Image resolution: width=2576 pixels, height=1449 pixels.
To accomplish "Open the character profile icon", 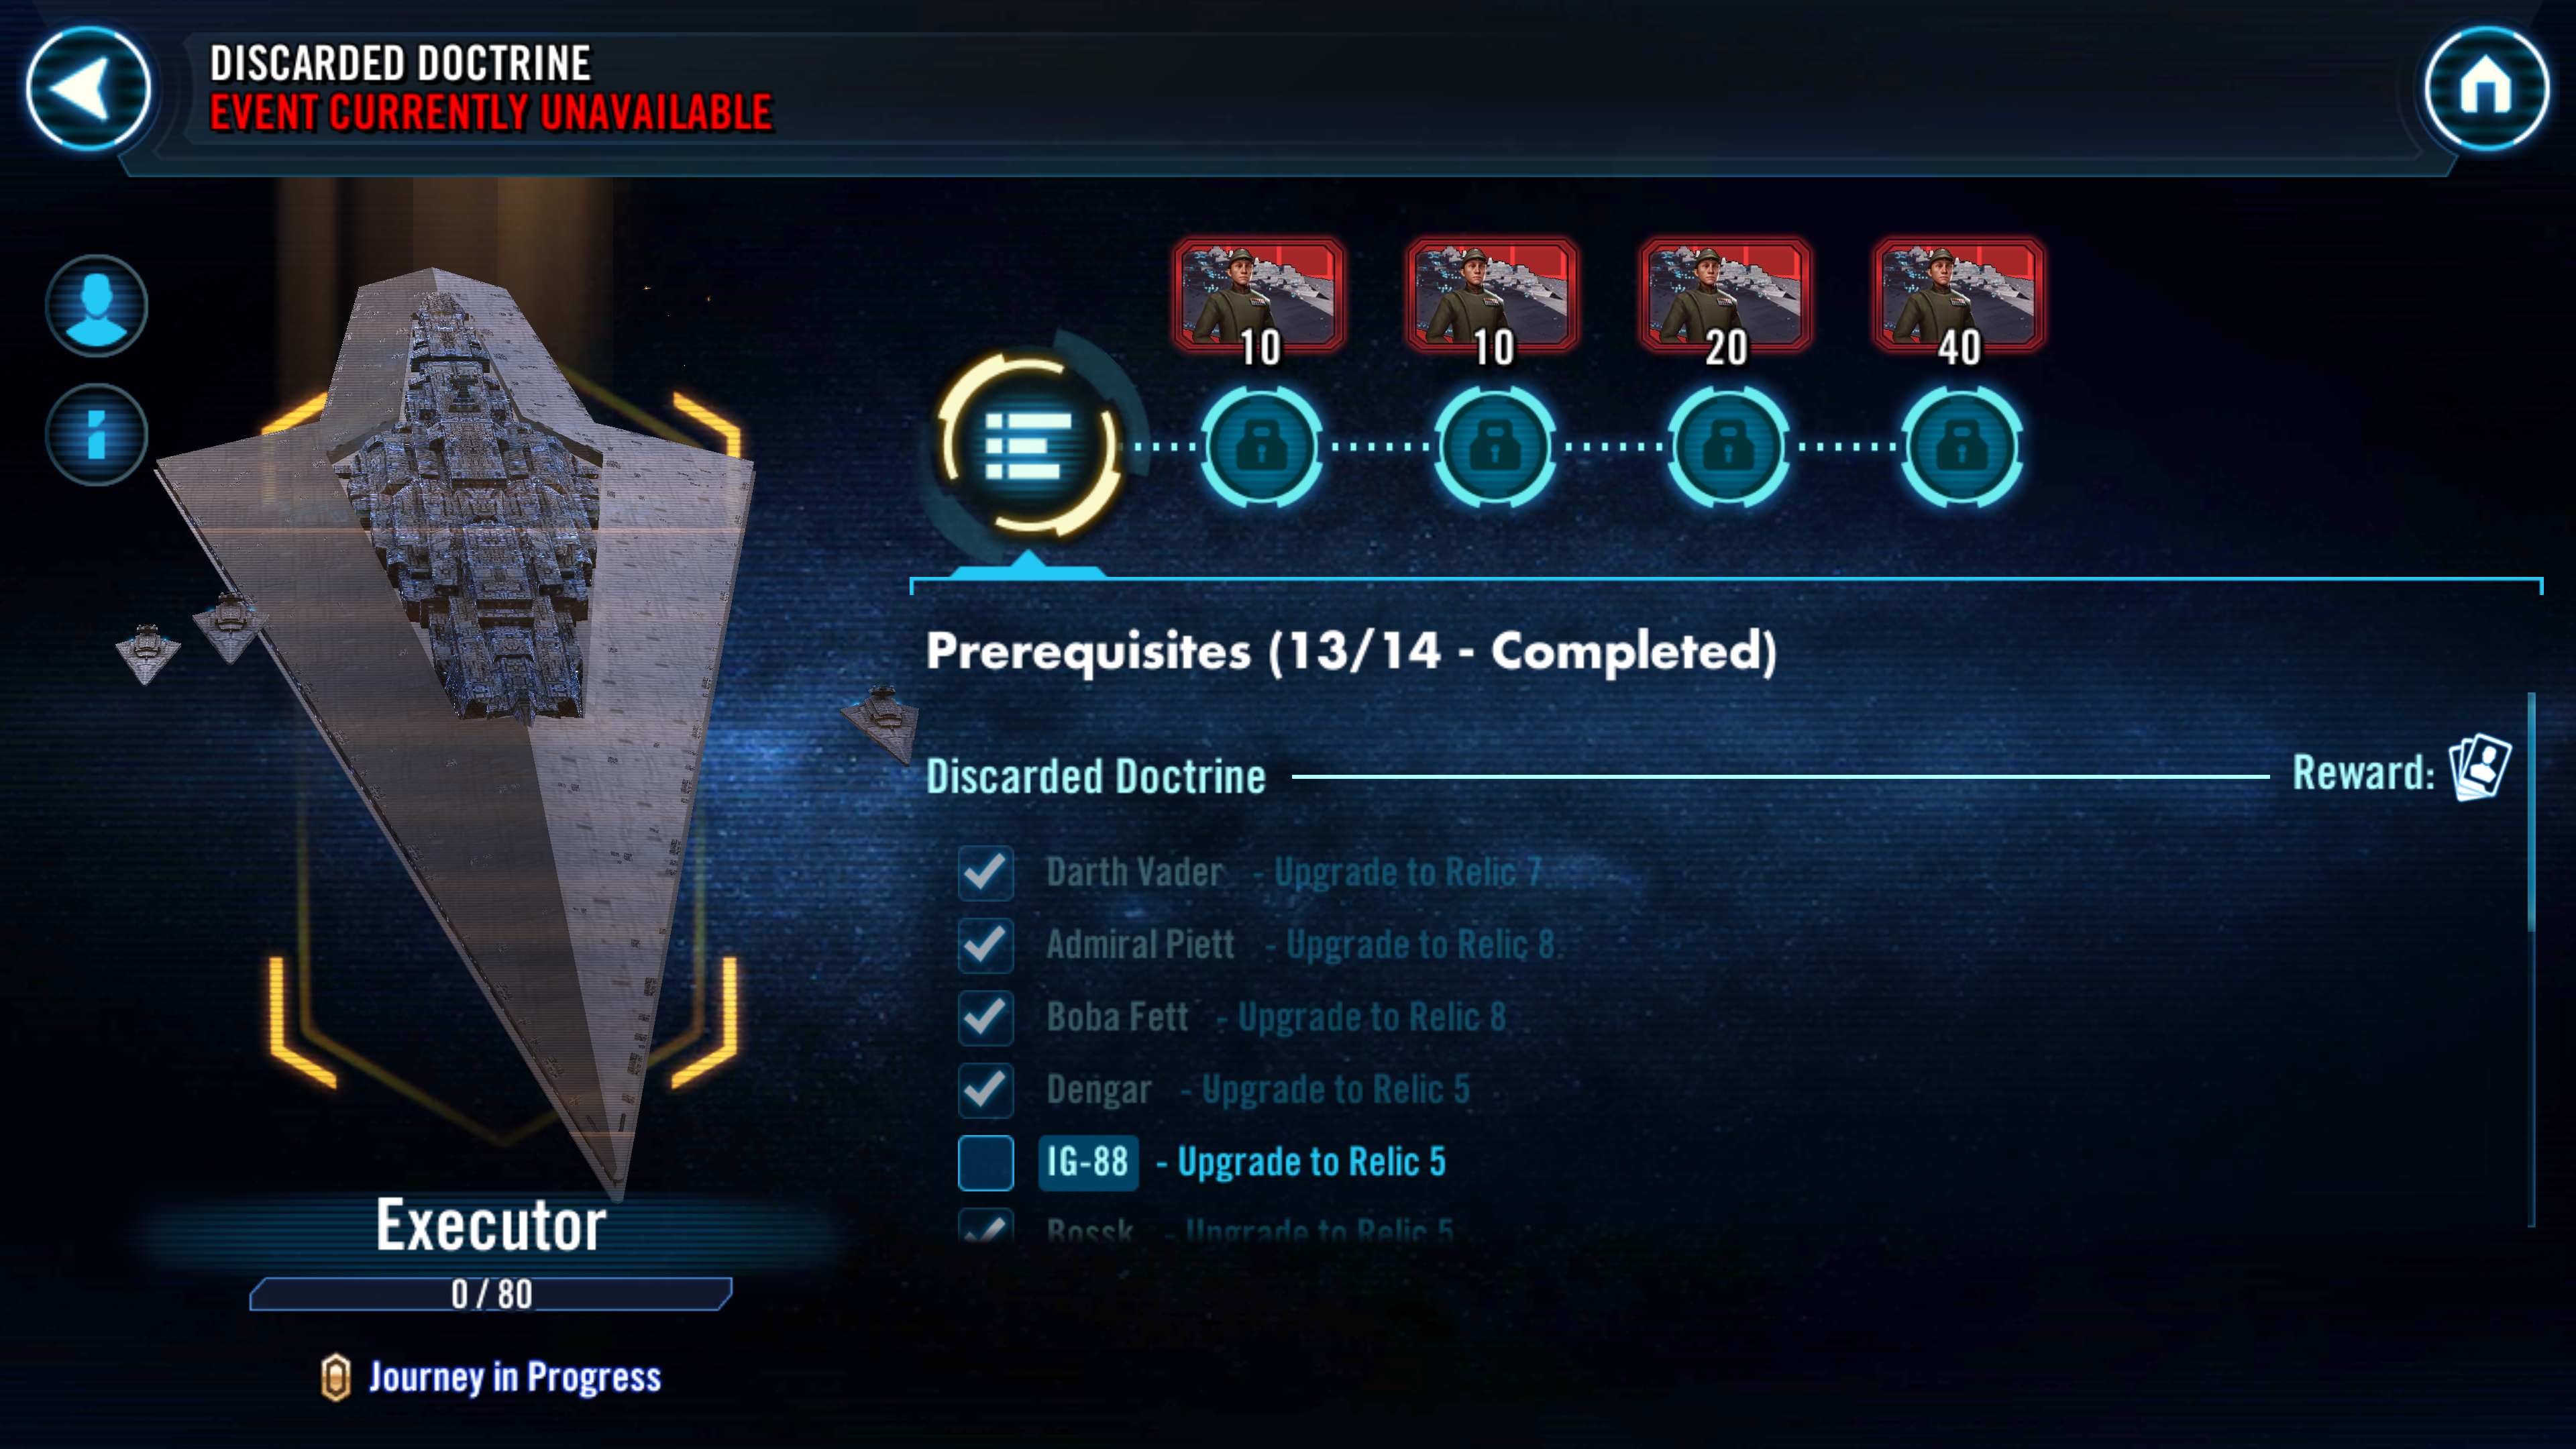I will click(96, 305).
